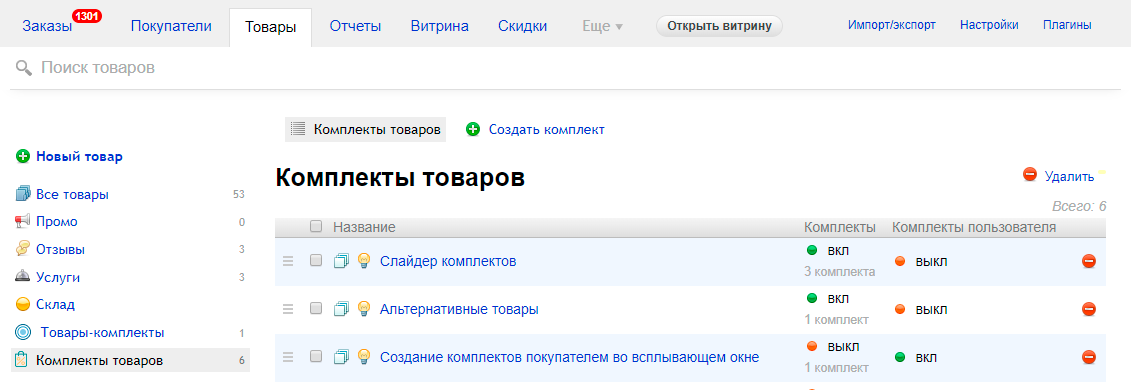Click the red delete icon for Слайдер комплектов
This screenshot has height=390, width=1131.
click(x=1089, y=262)
